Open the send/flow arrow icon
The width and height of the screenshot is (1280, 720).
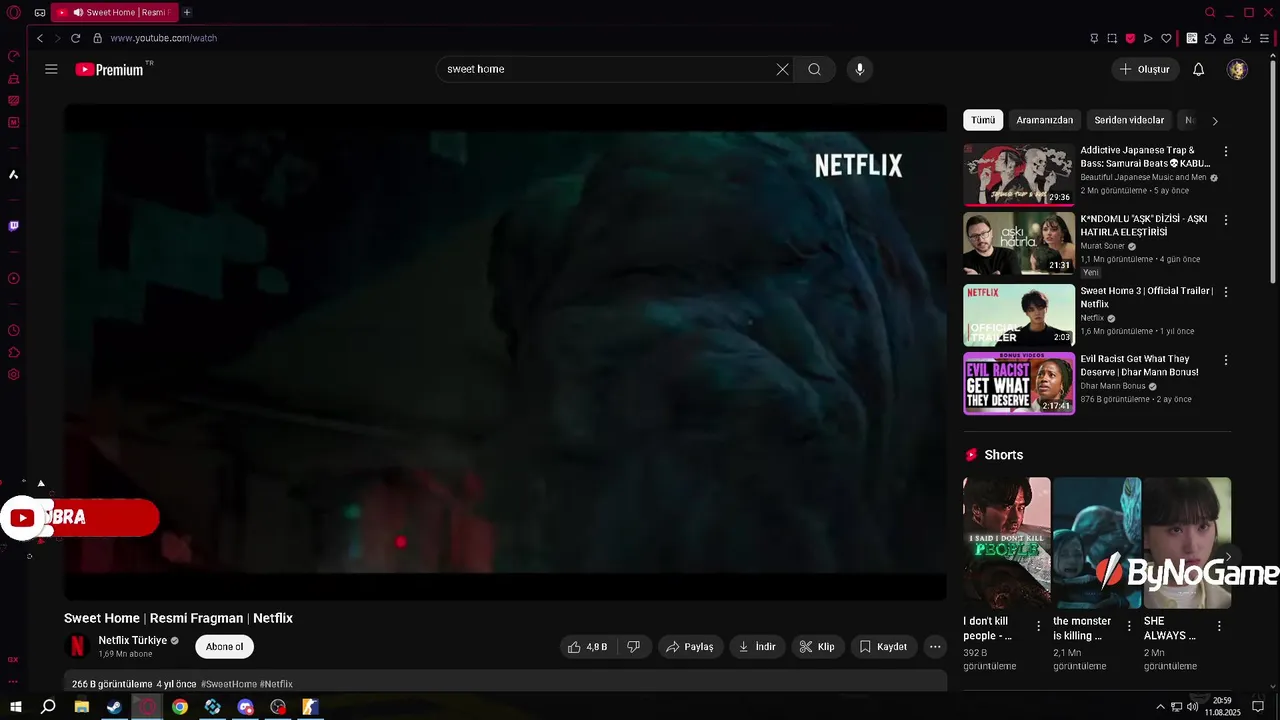pos(1148,38)
